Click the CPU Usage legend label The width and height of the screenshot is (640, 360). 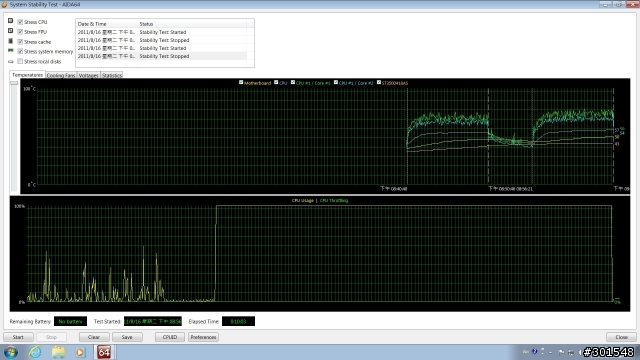302,200
